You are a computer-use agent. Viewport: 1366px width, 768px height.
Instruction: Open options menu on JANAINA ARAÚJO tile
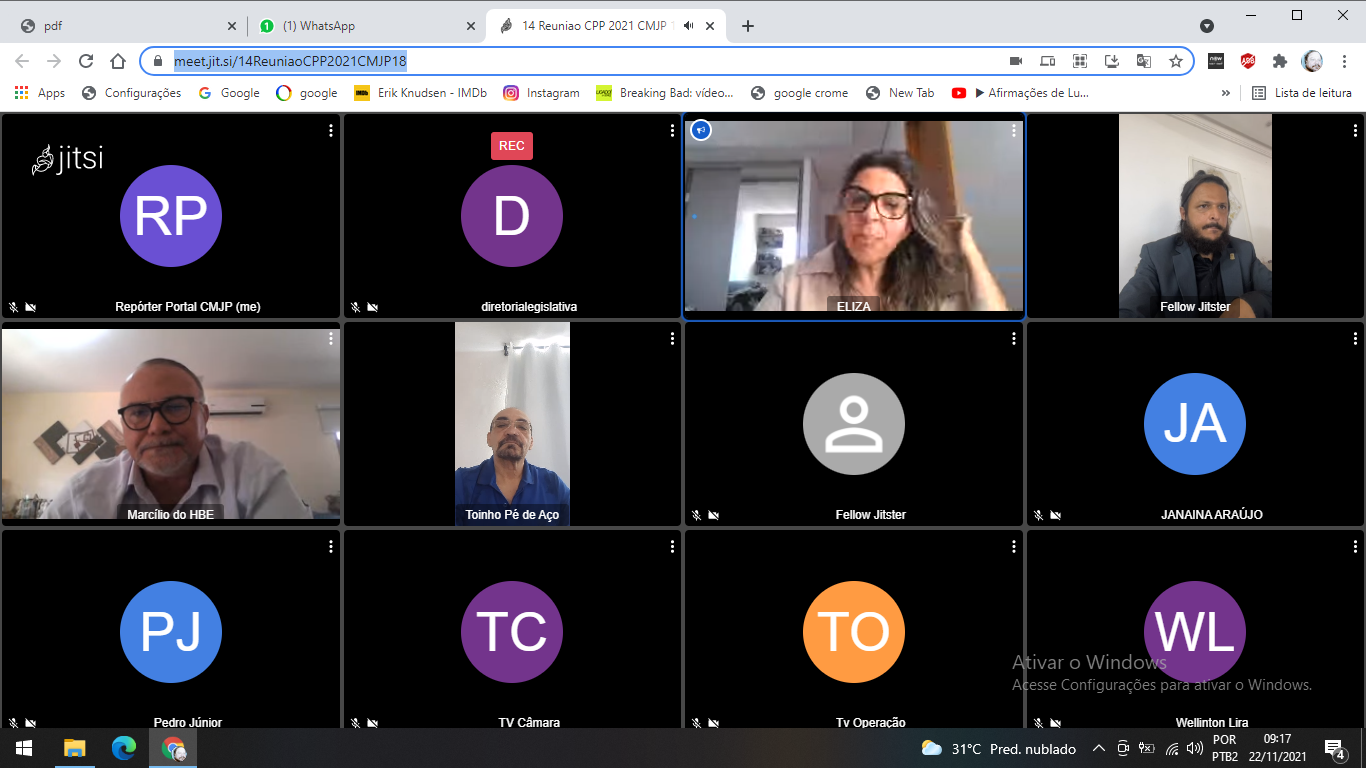click(1355, 339)
